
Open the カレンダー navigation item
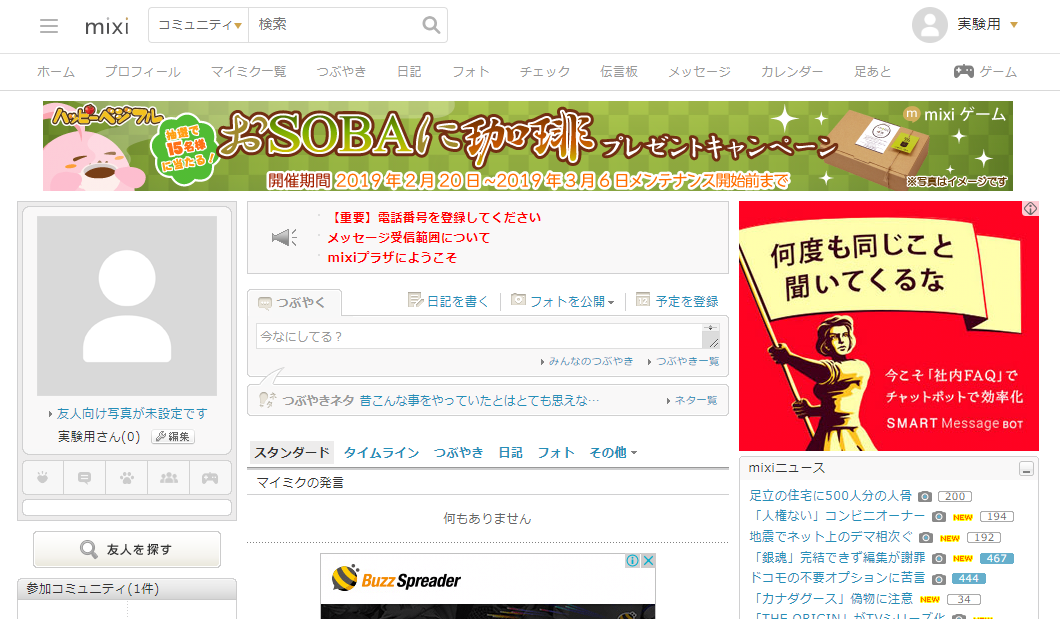click(x=792, y=72)
